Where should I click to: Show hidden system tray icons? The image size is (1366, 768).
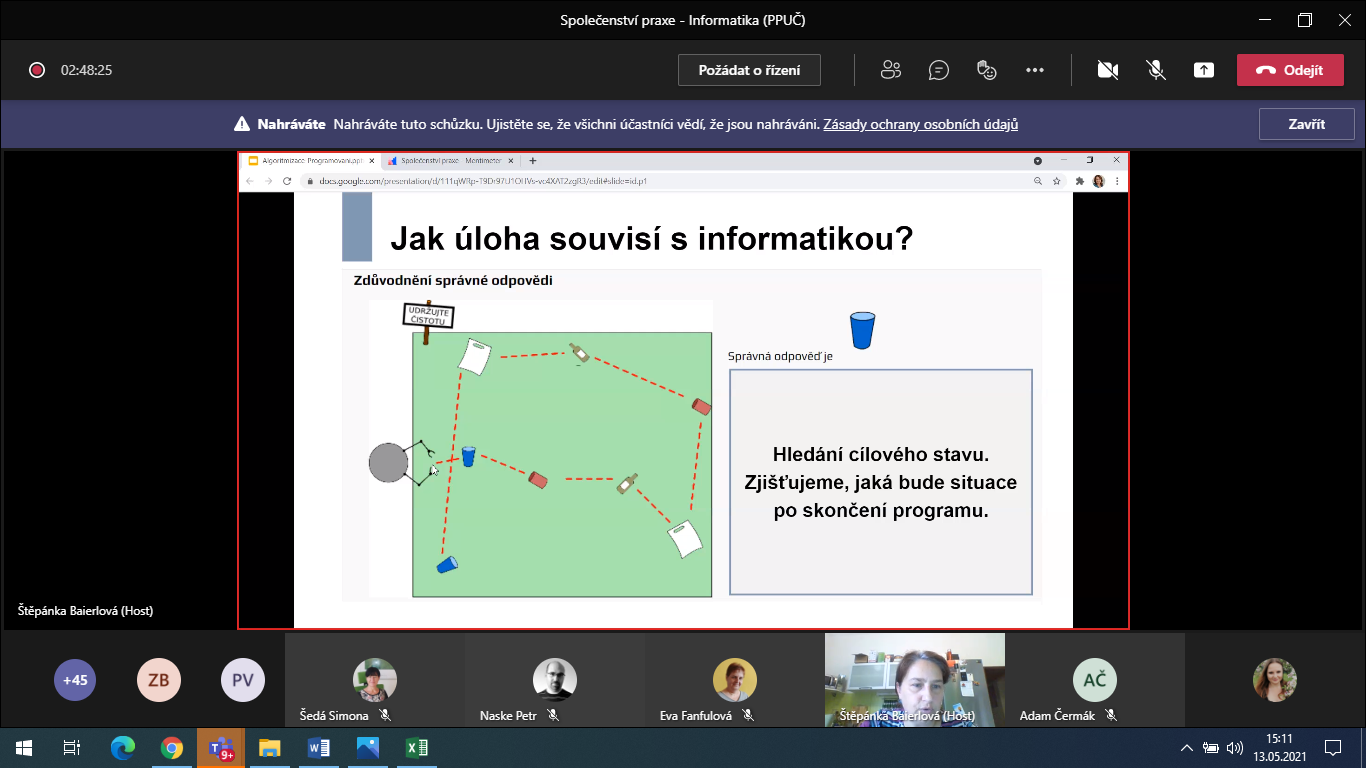tap(1187, 747)
